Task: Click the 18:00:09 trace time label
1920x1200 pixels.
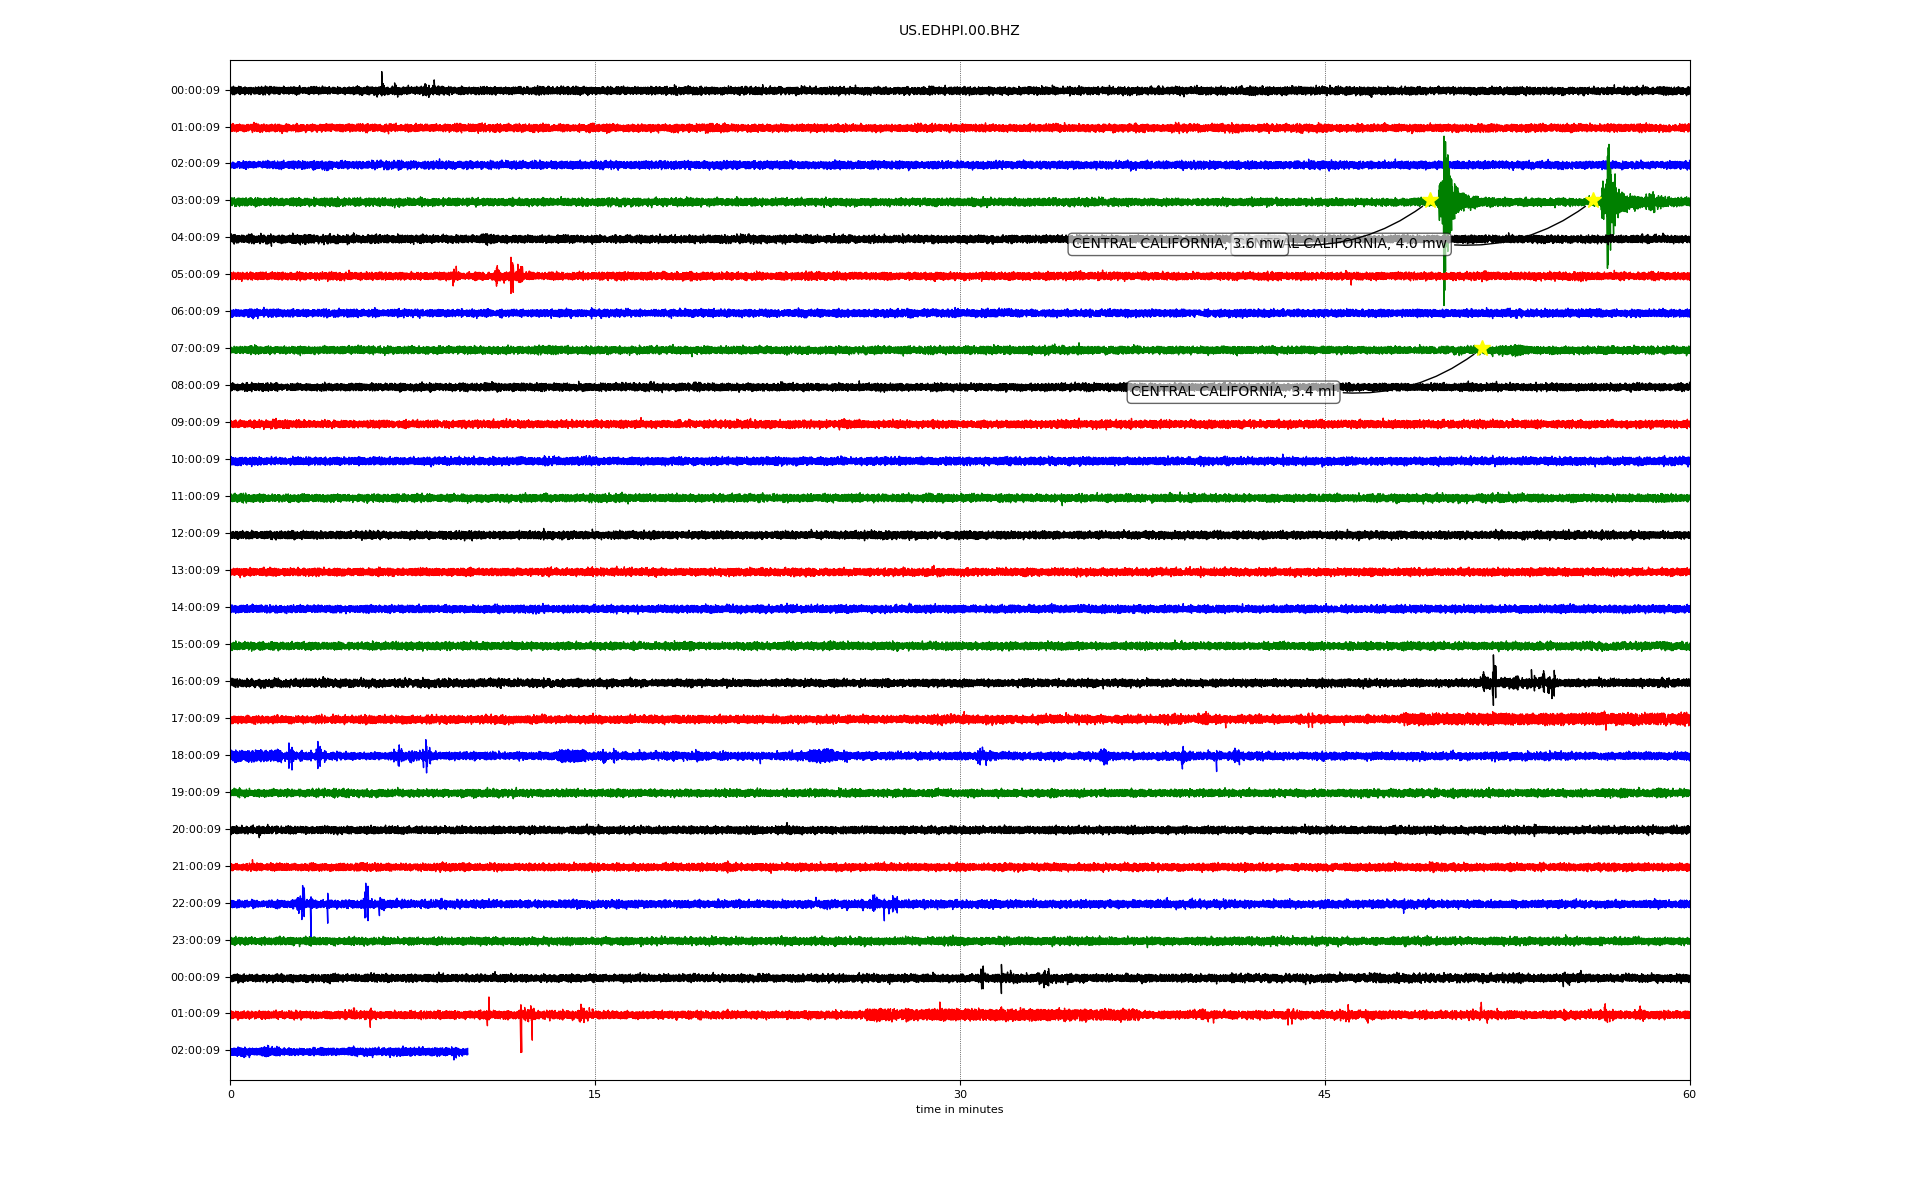Action: (195, 756)
